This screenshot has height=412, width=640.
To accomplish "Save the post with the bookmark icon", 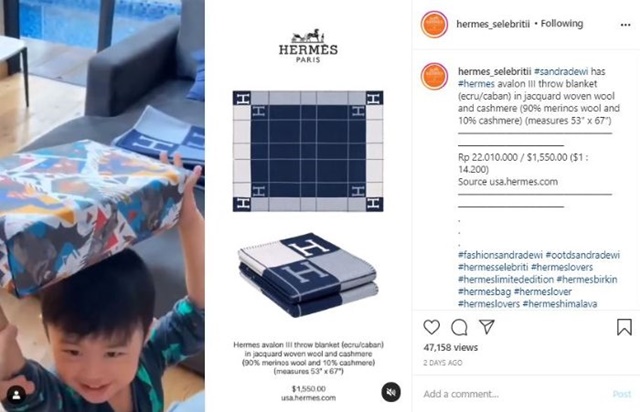I will [x=624, y=327].
